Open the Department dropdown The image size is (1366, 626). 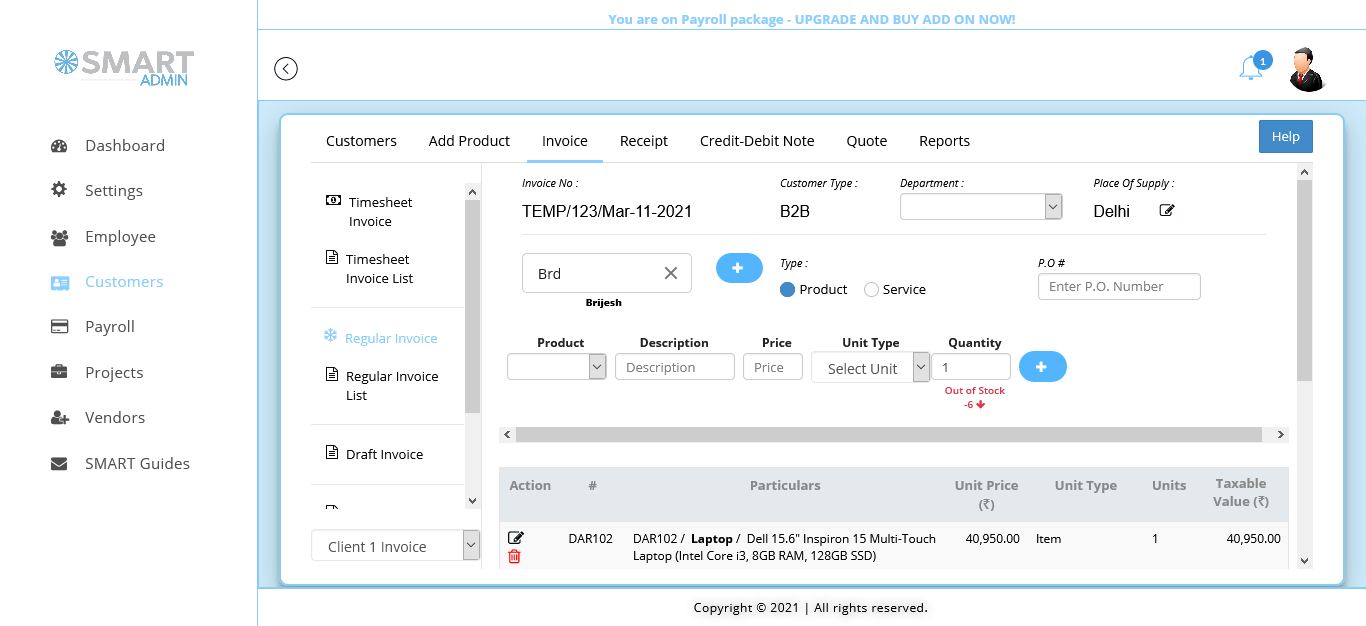pyautogui.click(x=980, y=207)
